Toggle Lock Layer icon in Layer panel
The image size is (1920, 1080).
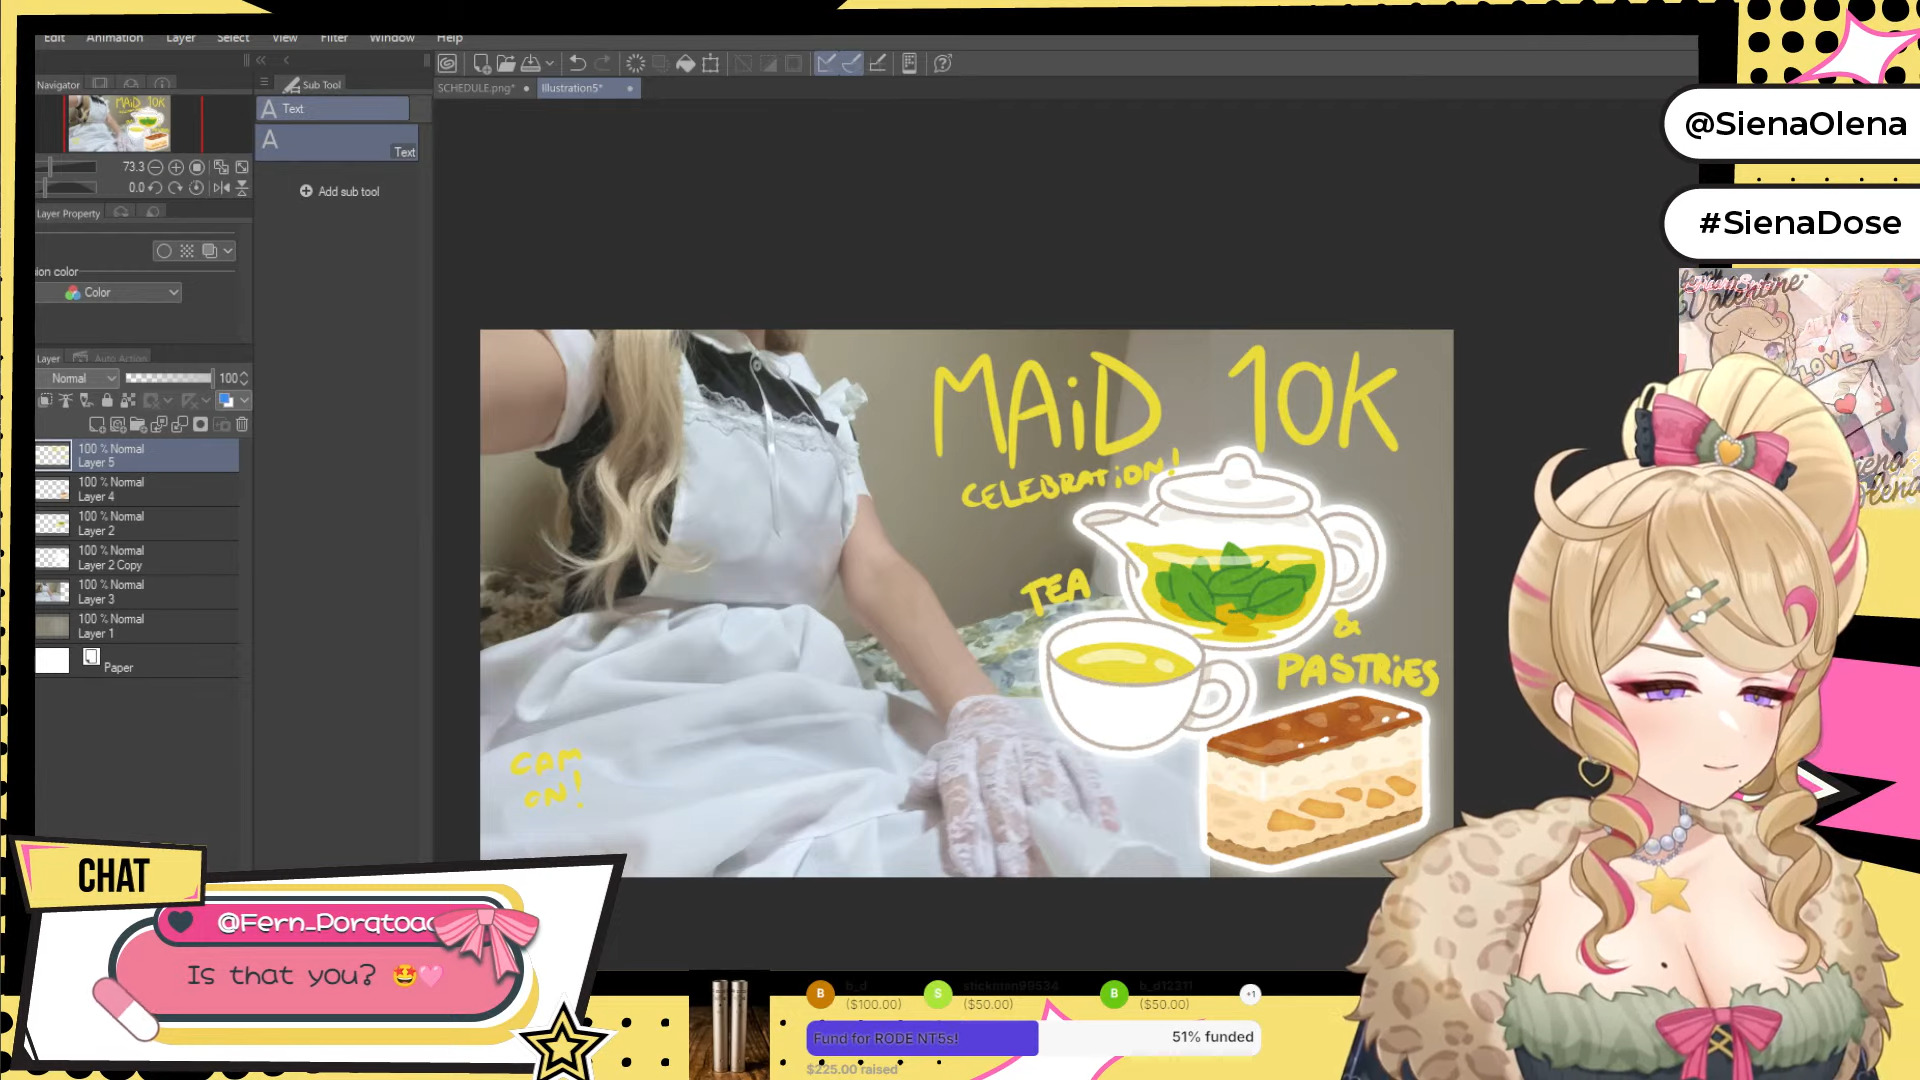[x=107, y=401]
